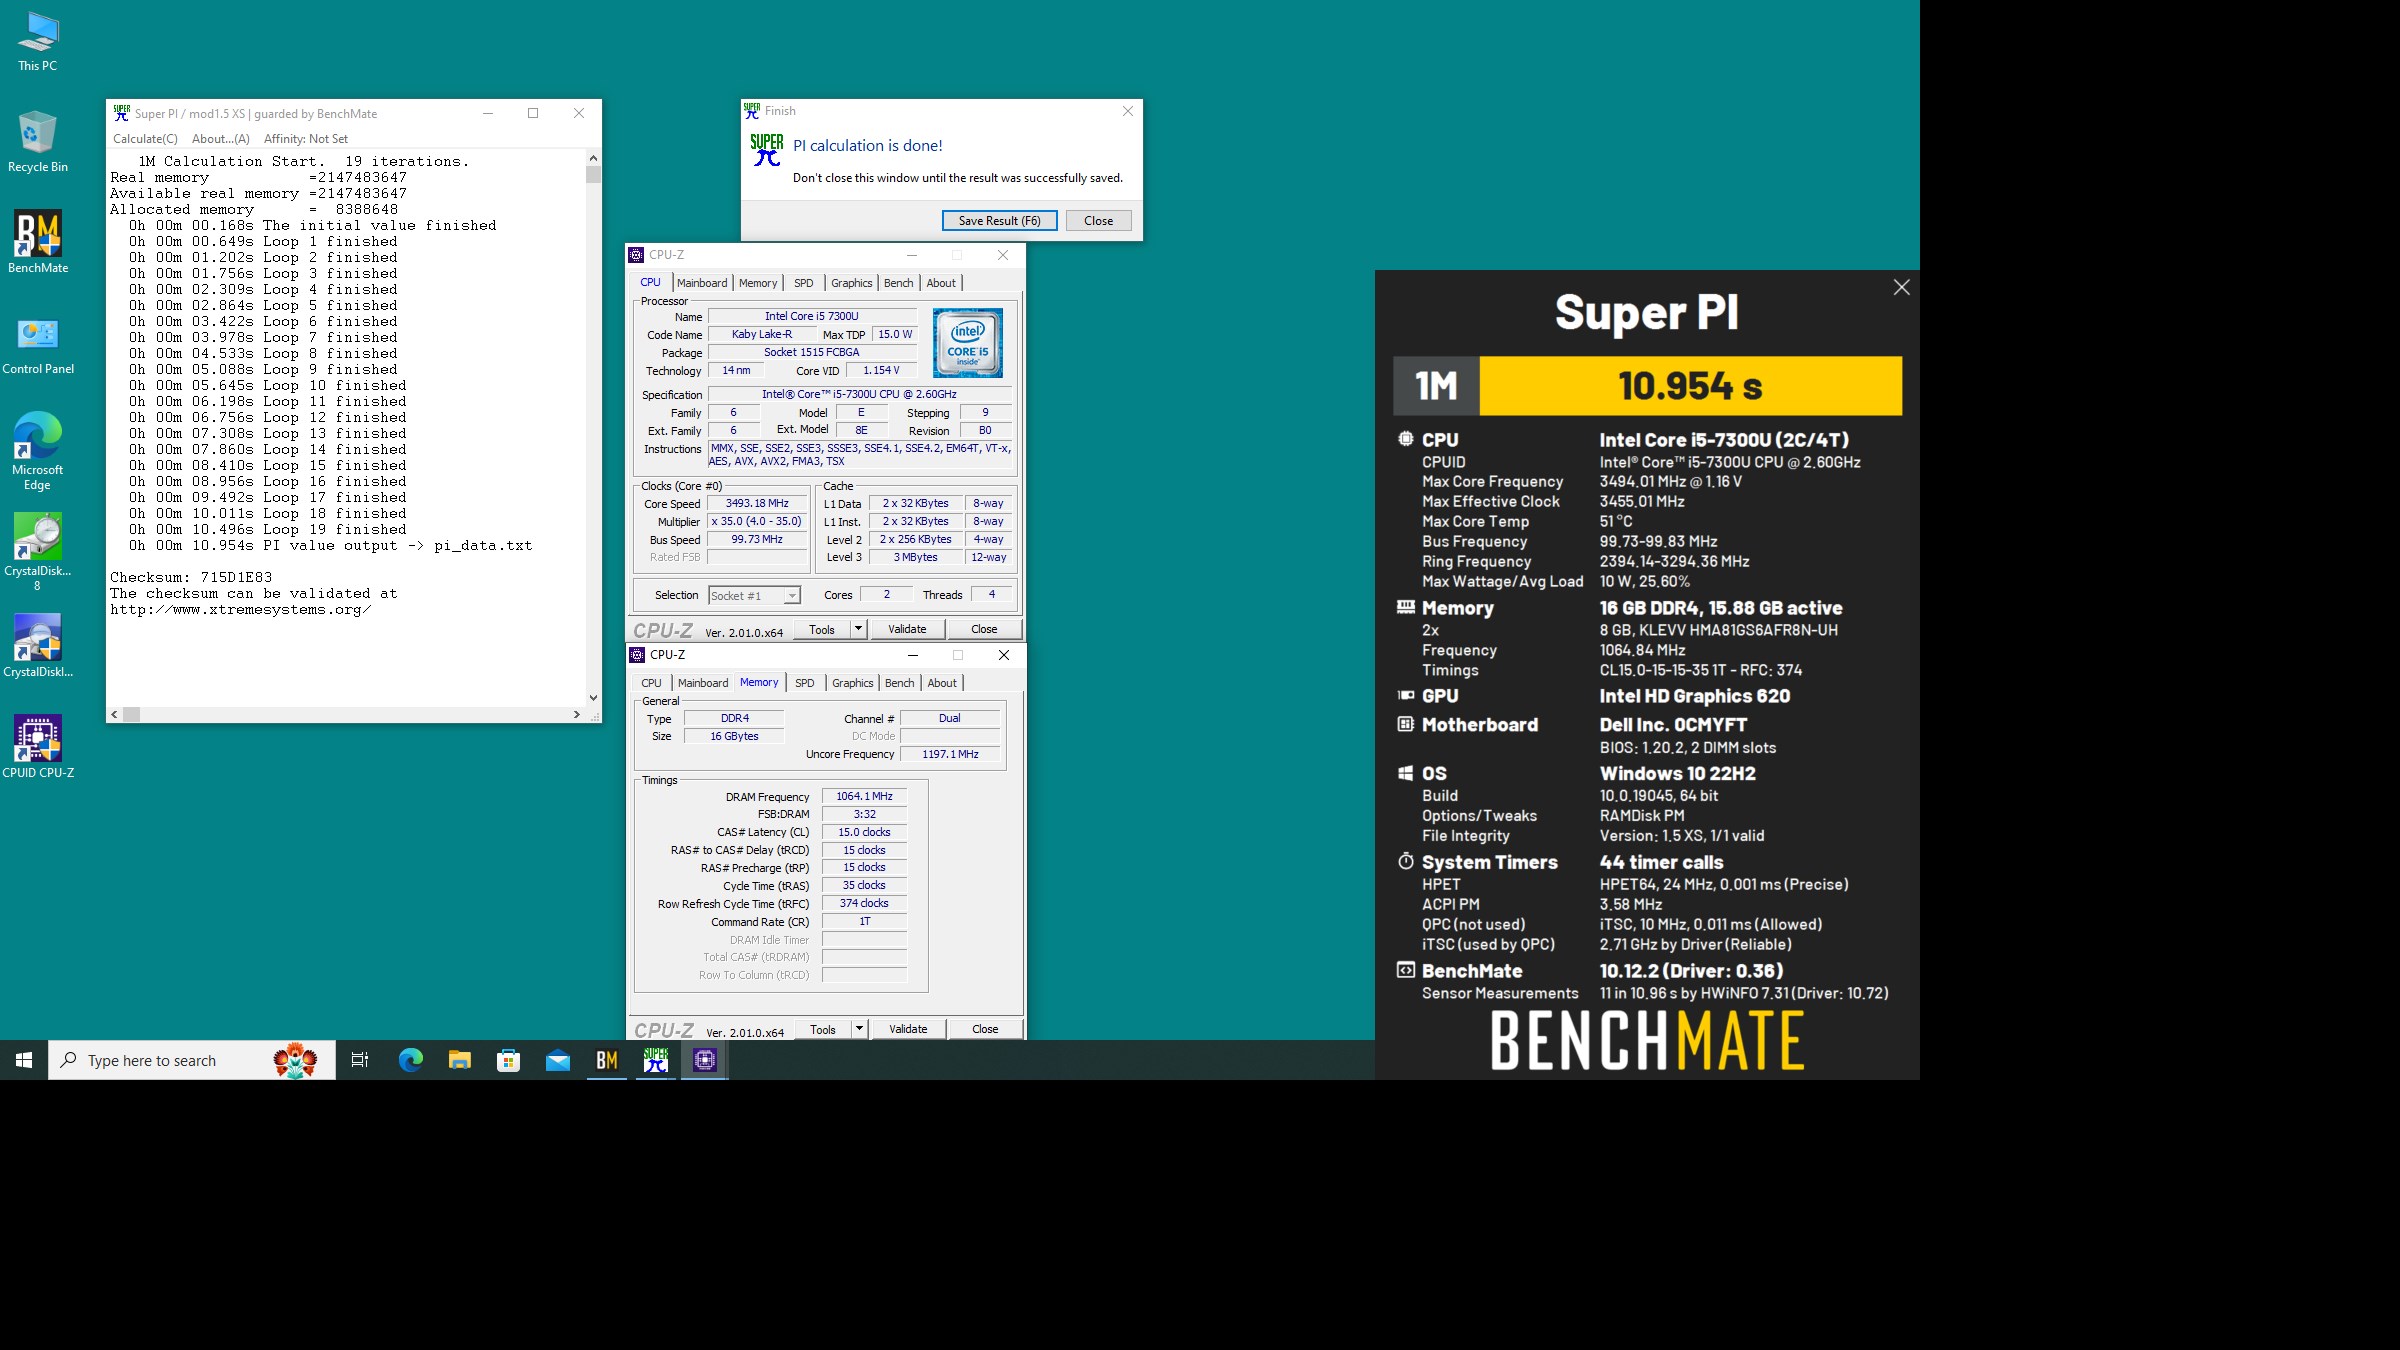Open This PC desktop icon

click(38, 42)
